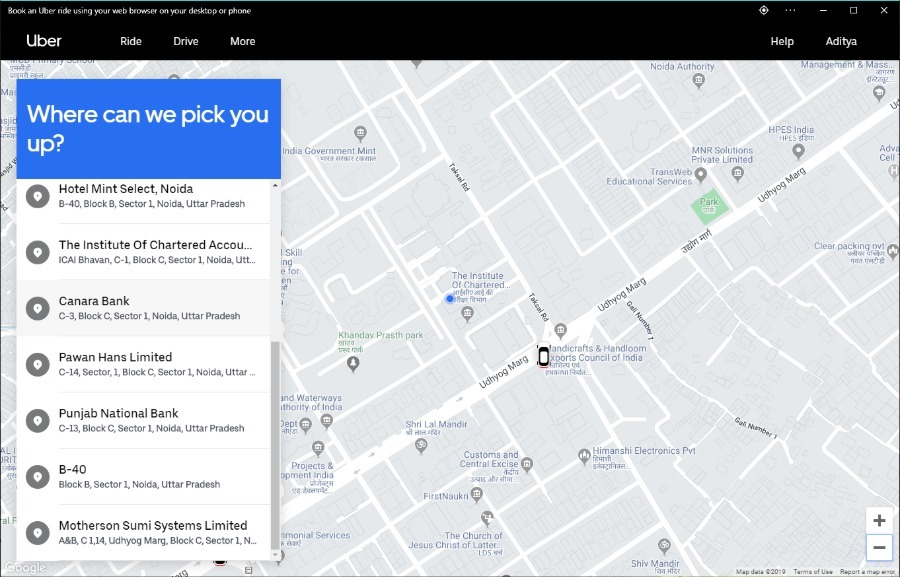900x577 pixels.
Task: Open the Drive menu
Action: point(186,41)
